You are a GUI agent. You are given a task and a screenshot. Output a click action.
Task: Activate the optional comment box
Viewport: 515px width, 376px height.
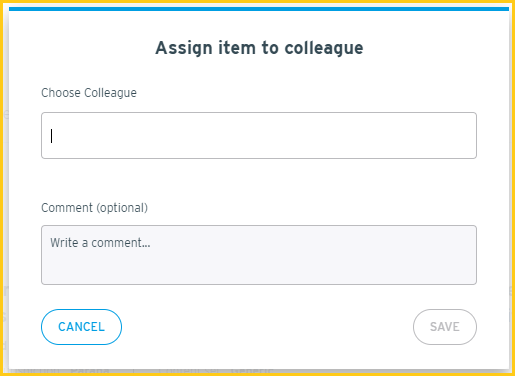259,255
